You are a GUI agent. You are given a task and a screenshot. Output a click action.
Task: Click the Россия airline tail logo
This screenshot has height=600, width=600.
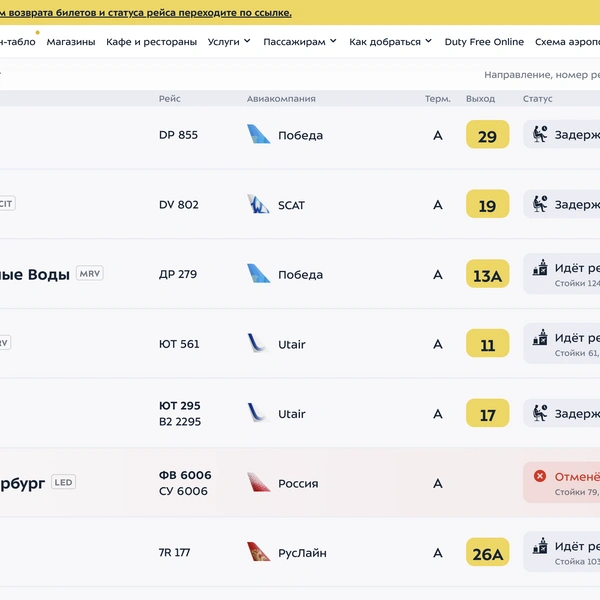click(x=259, y=483)
